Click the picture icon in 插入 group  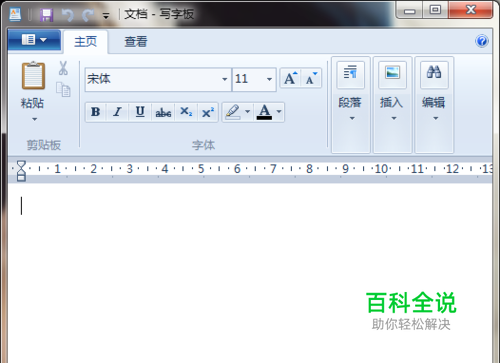392,74
